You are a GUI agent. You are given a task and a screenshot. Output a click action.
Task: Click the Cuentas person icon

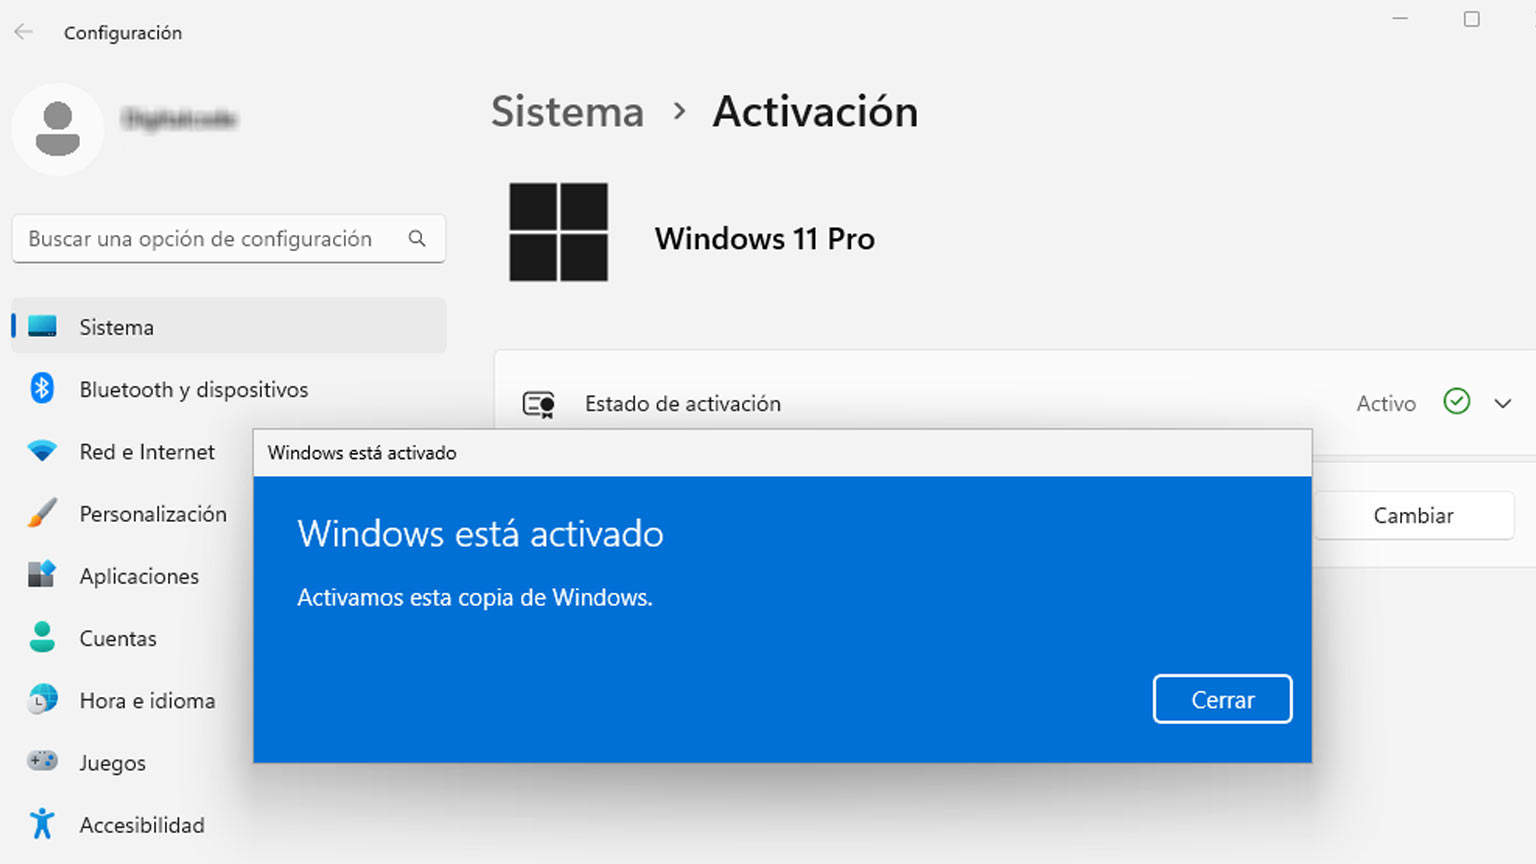tap(42, 638)
